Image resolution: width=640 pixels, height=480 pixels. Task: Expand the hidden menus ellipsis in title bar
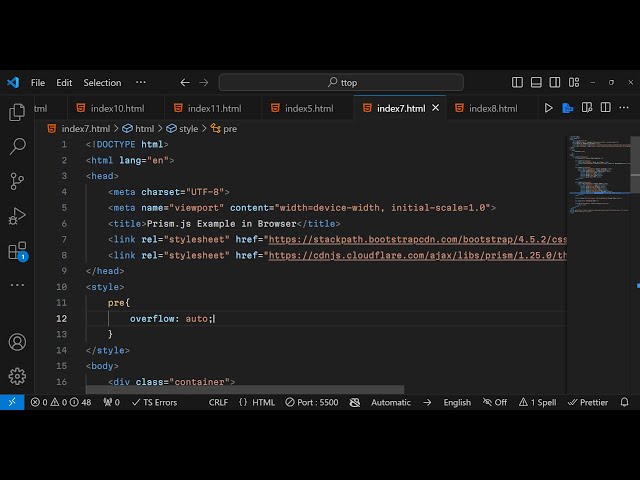[x=141, y=83]
